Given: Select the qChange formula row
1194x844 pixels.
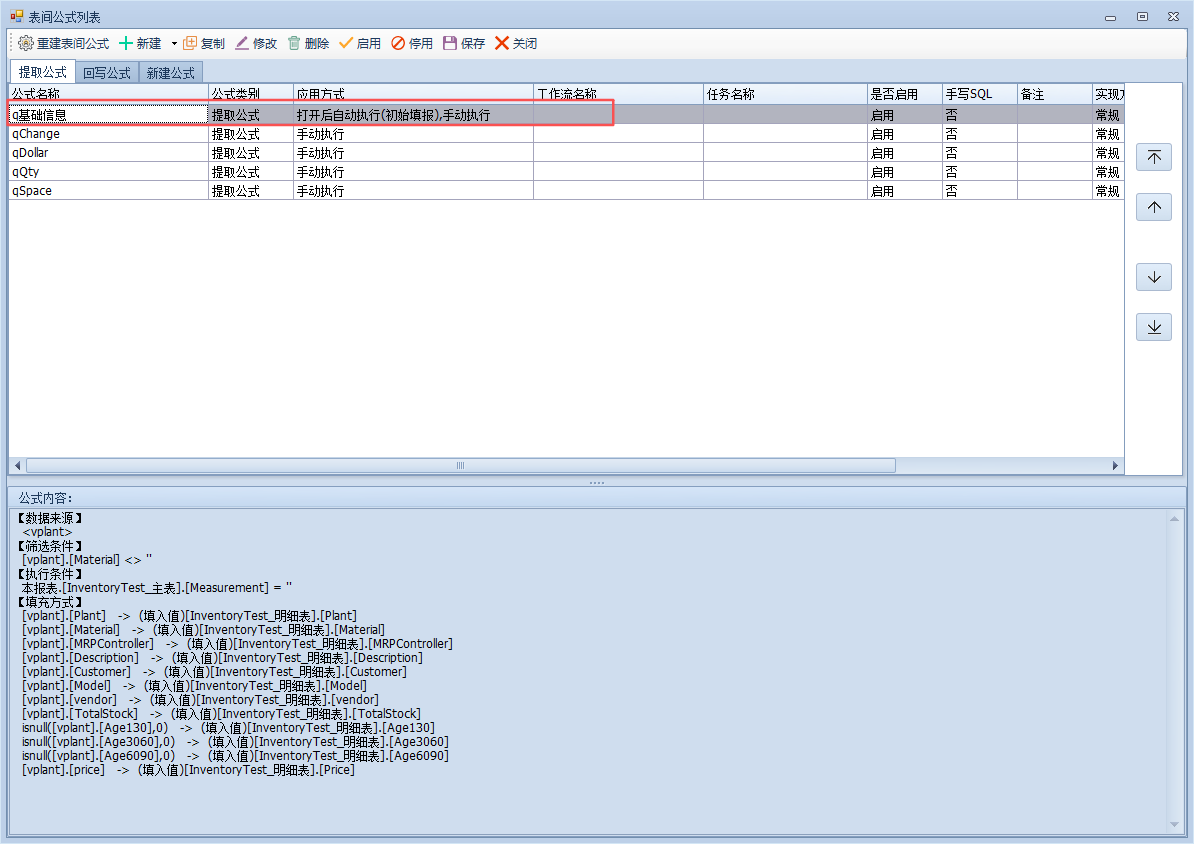Looking at the screenshot, I should pyautogui.click(x=566, y=133).
